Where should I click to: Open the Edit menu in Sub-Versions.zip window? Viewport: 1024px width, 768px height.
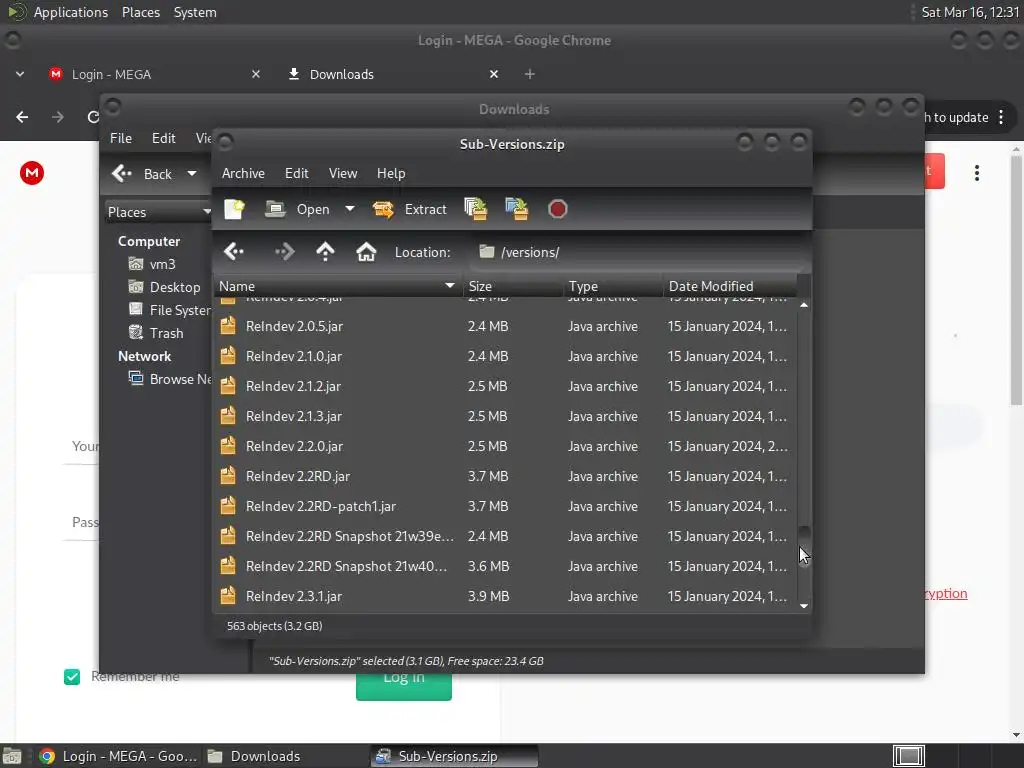click(296, 173)
